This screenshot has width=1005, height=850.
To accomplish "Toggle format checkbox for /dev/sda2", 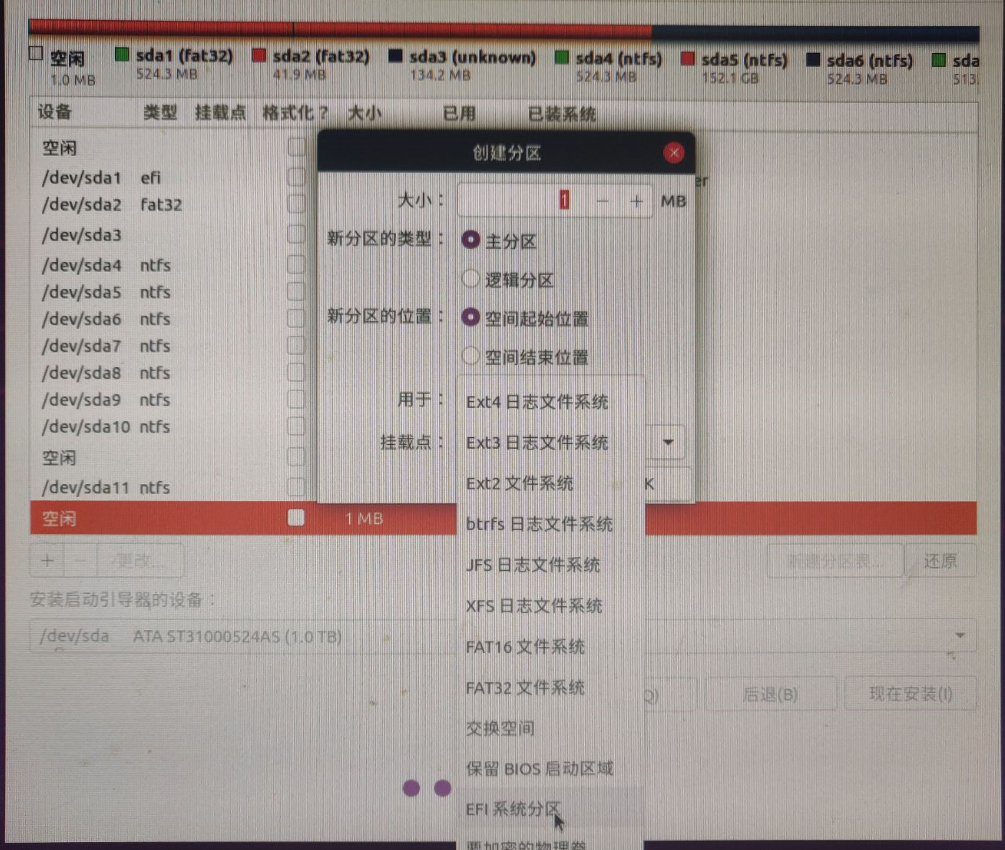I will point(296,204).
